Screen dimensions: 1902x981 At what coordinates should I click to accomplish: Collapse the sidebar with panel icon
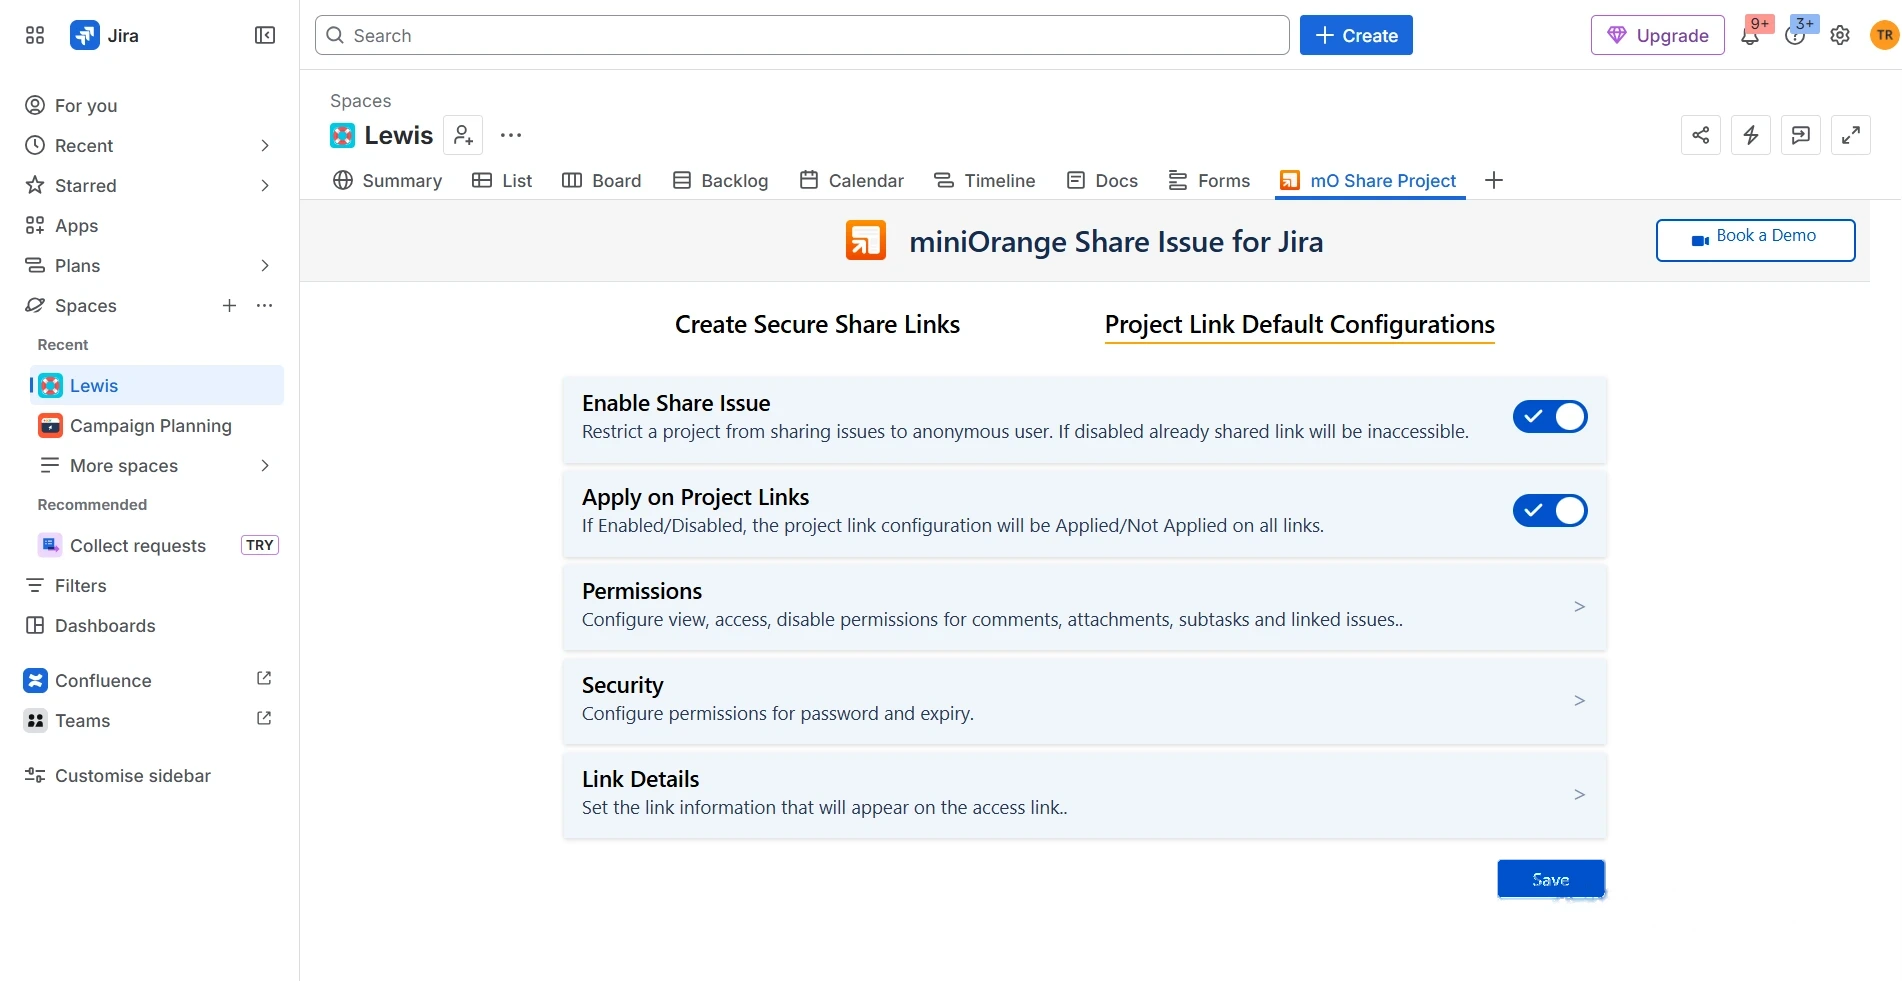click(x=265, y=35)
